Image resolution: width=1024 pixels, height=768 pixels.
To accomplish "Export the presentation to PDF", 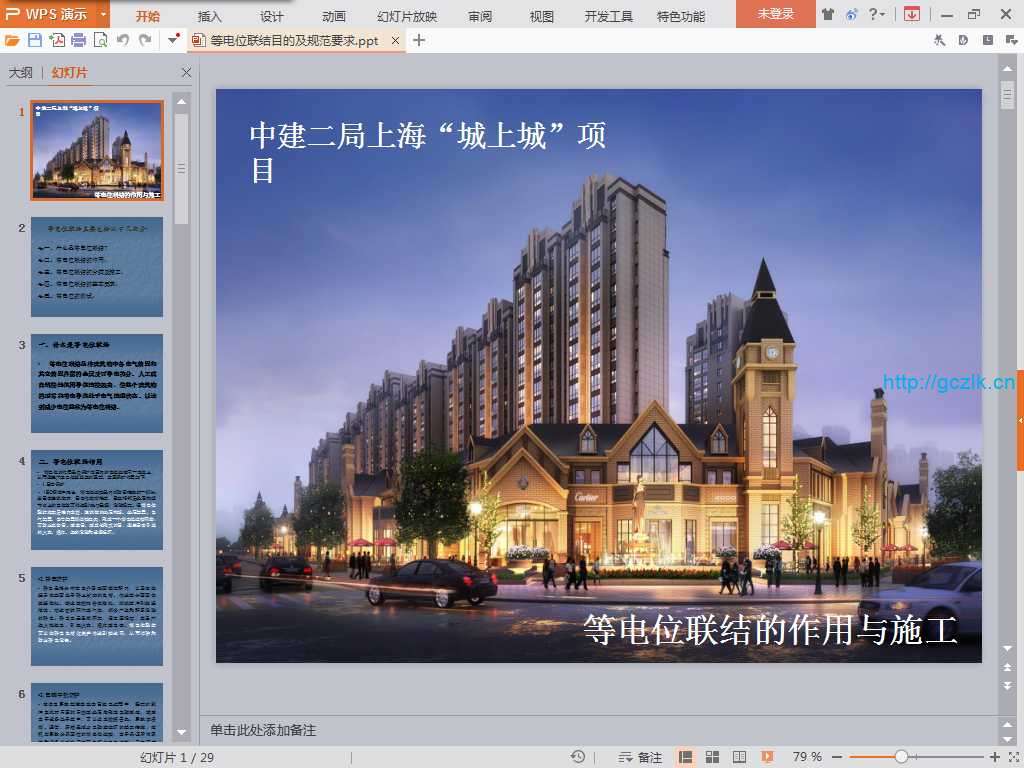I will (57, 40).
